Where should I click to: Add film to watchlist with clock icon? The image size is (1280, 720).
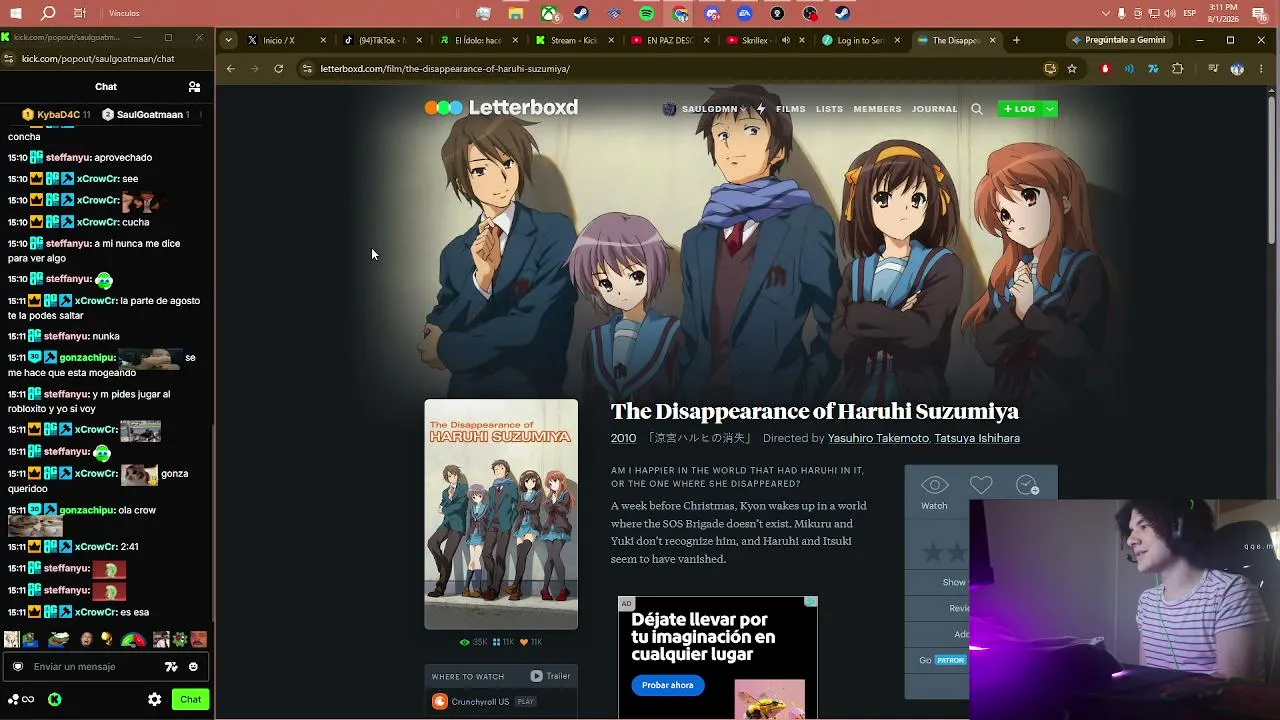(x=1027, y=485)
